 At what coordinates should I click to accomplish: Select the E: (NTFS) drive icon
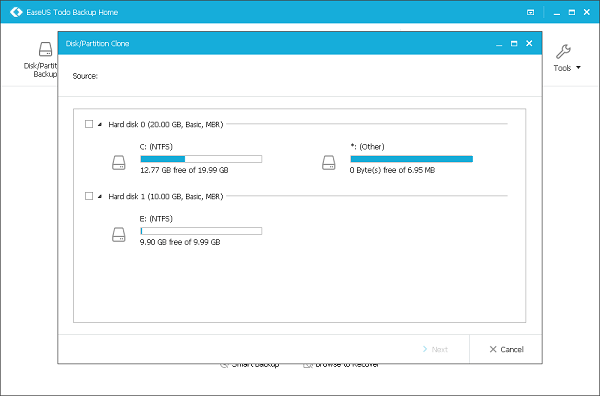coord(119,235)
